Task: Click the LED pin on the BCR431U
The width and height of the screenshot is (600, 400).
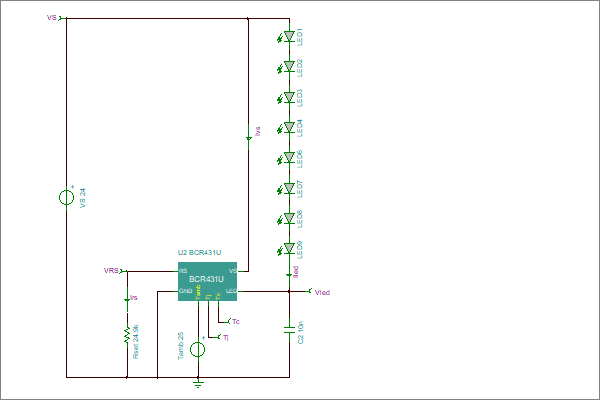Action: 231,291
